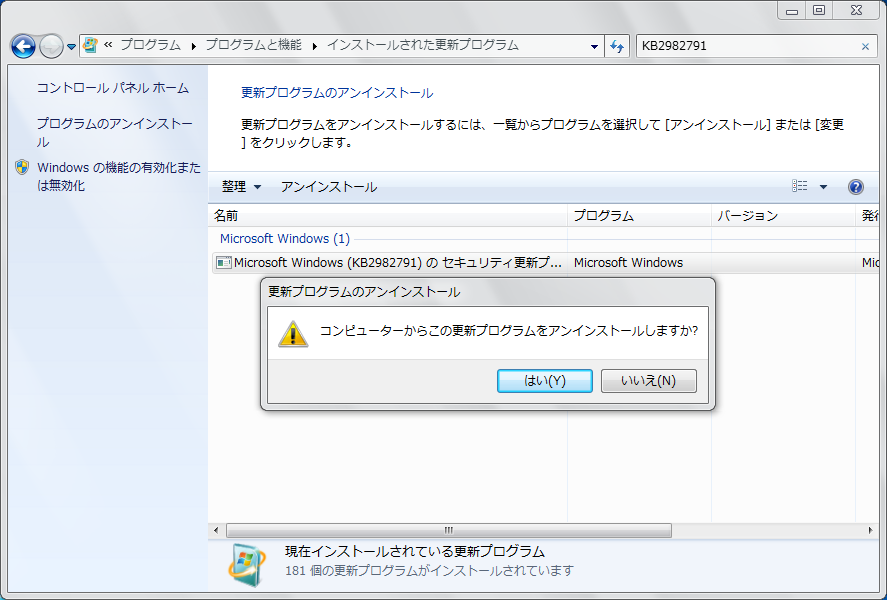Open Windows の機能の有効化または無効化 link
Viewport: 887px width, 600px height.
coord(119,176)
